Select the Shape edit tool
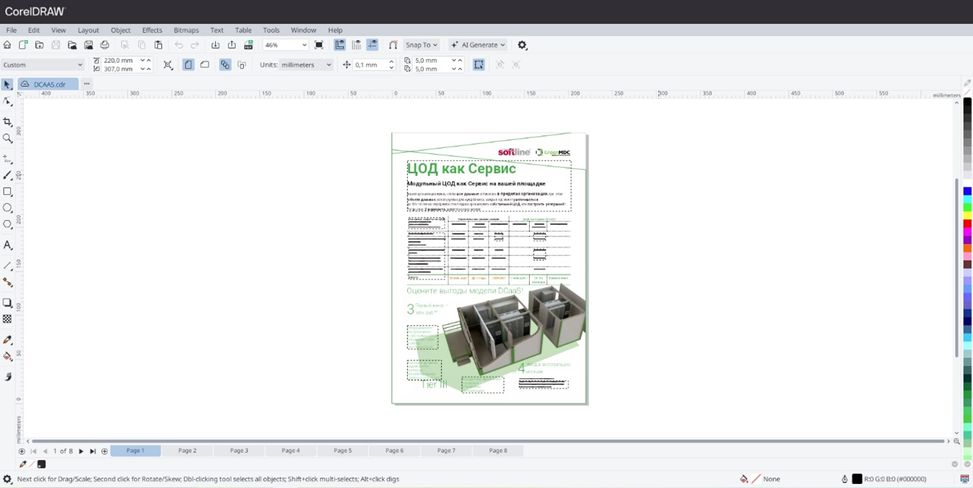This screenshot has height=488, width=973. pos(7,101)
